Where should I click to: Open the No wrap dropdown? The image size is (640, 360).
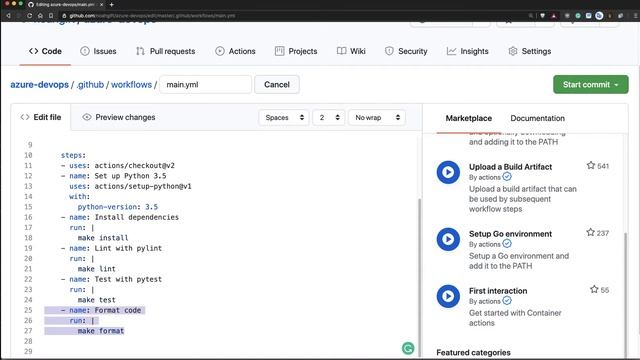[377, 118]
